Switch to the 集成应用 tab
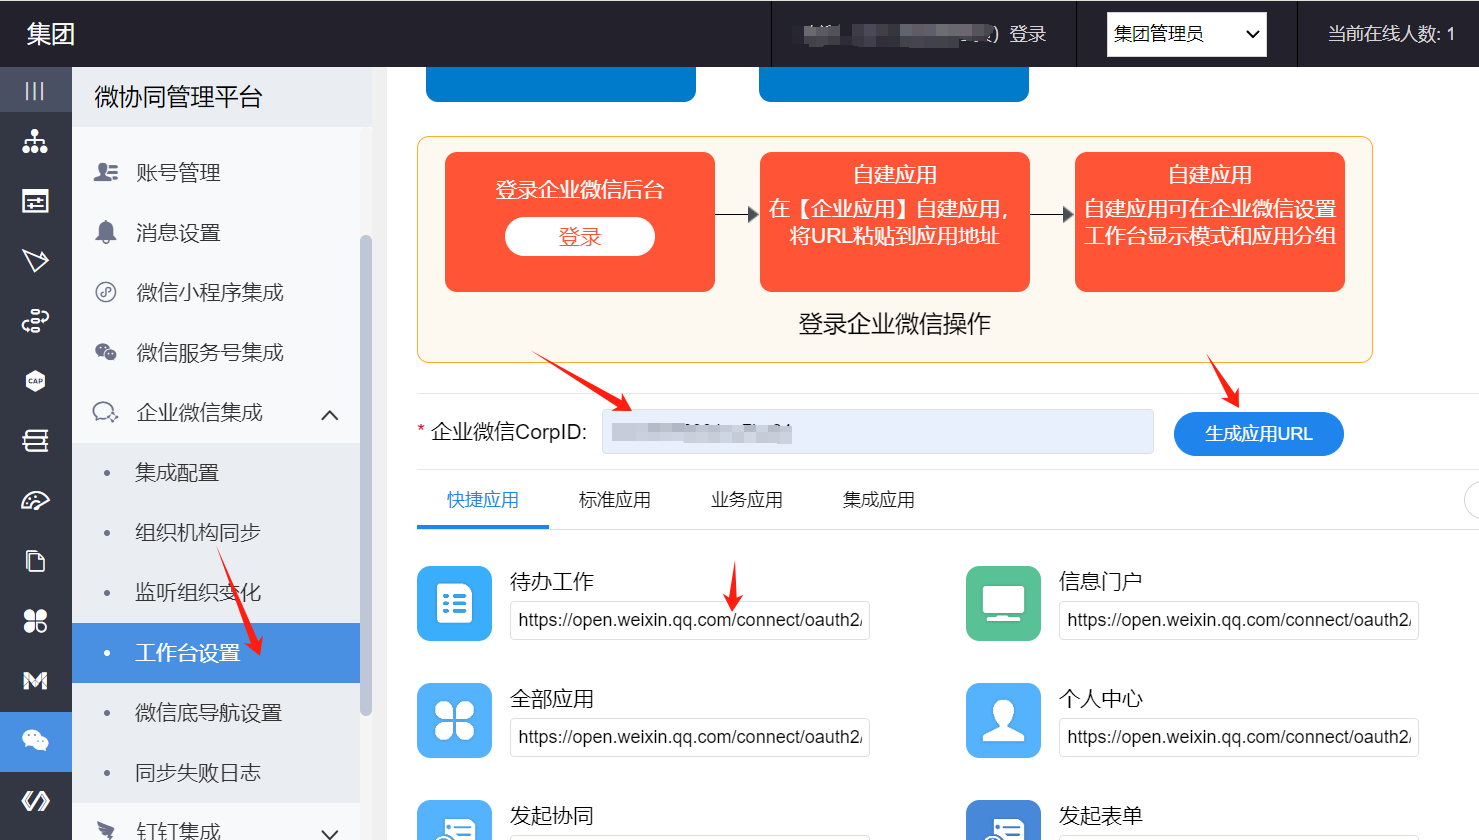1479x840 pixels. tap(879, 500)
